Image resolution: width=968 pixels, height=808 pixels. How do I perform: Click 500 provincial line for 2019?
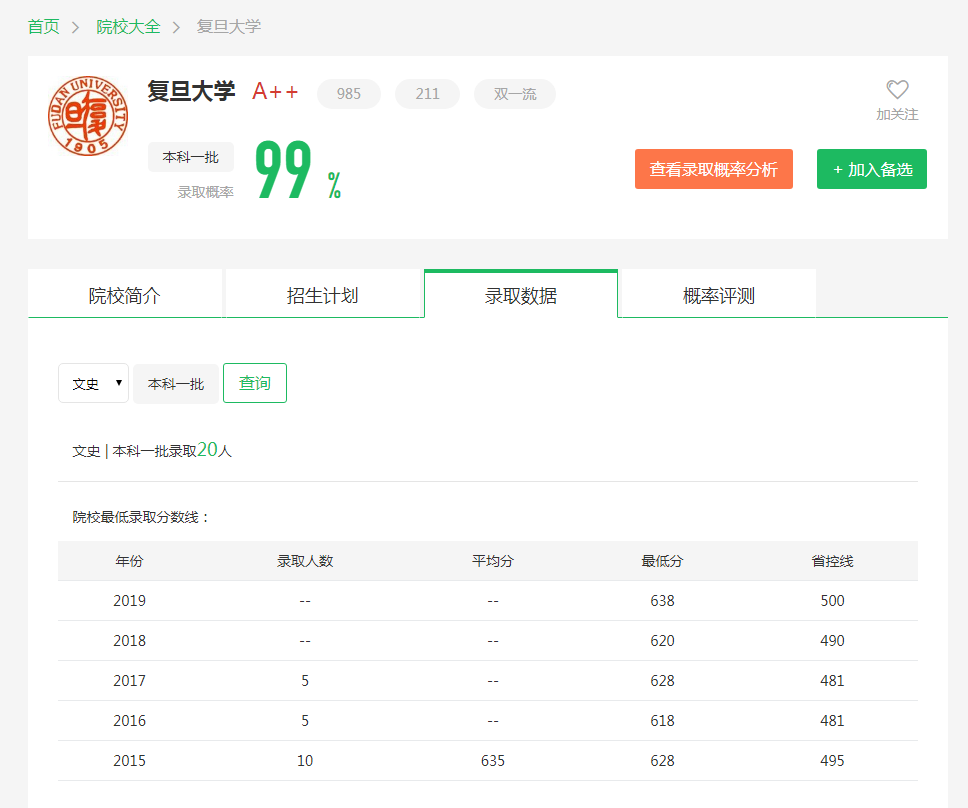click(832, 601)
